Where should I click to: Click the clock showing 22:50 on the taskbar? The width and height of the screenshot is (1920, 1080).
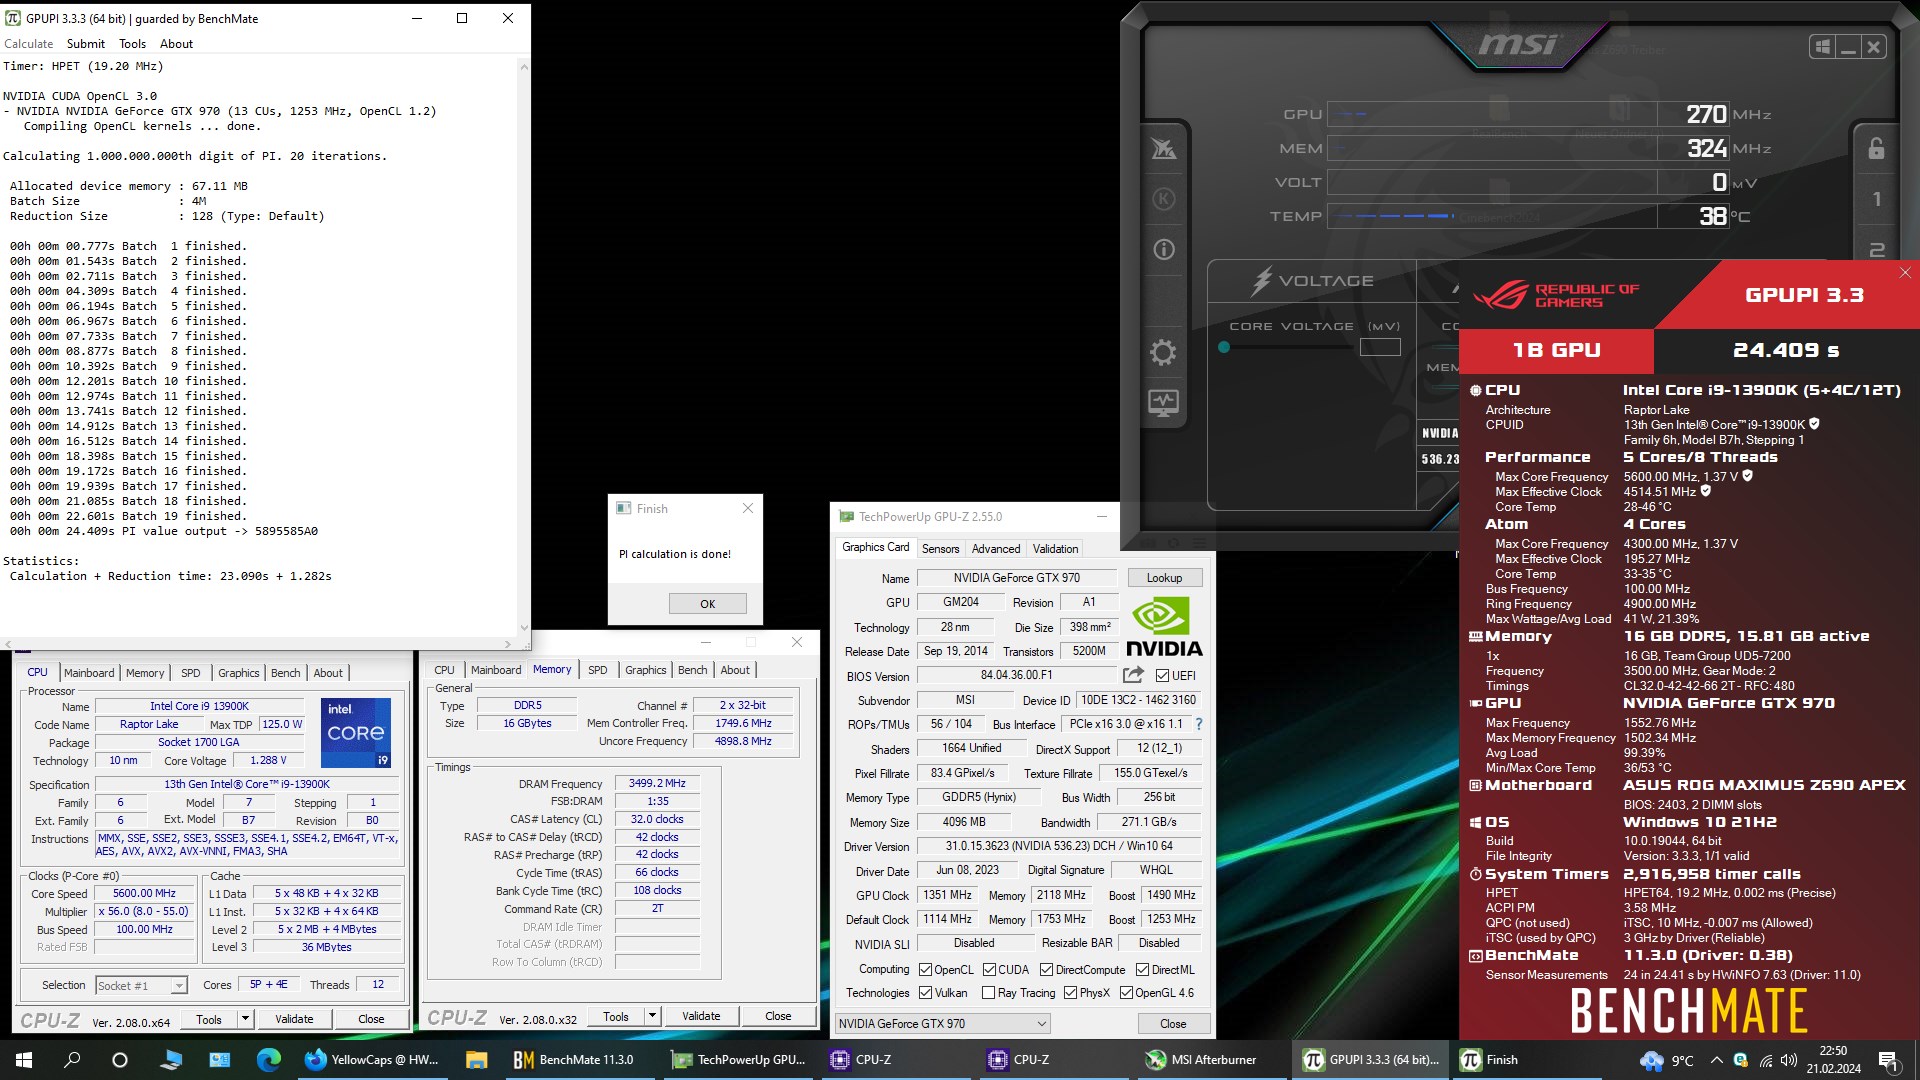pyautogui.click(x=1833, y=1060)
